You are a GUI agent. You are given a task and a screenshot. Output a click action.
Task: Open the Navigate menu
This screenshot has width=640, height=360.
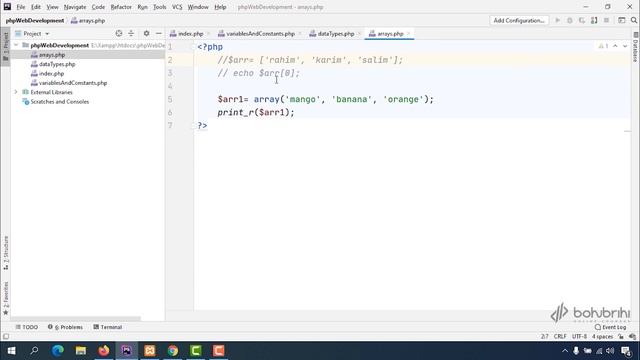pos(75,7)
